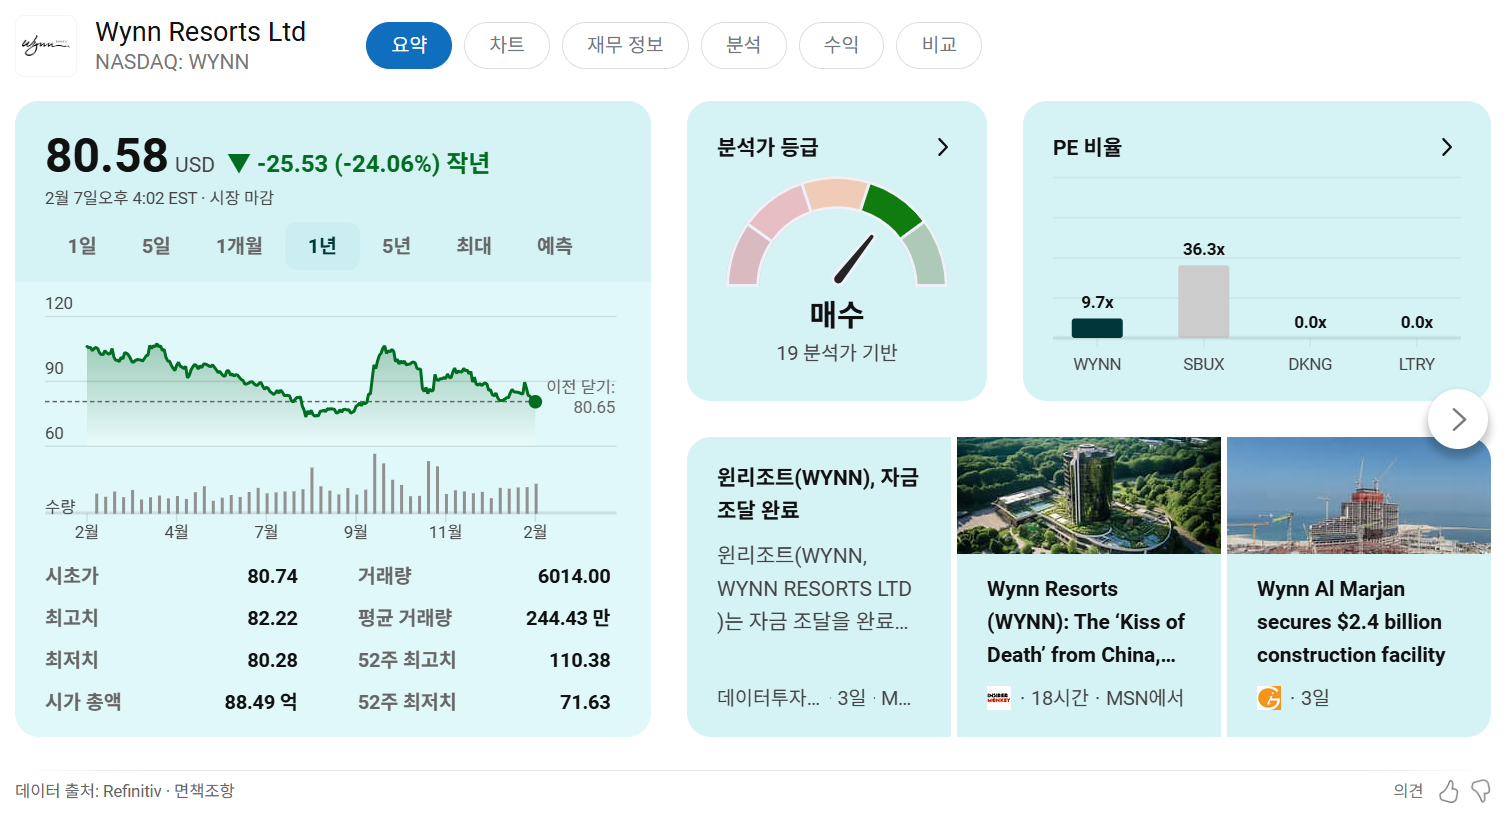Click the analyst rating gauge needle
1508x819 pixels.
click(x=854, y=260)
